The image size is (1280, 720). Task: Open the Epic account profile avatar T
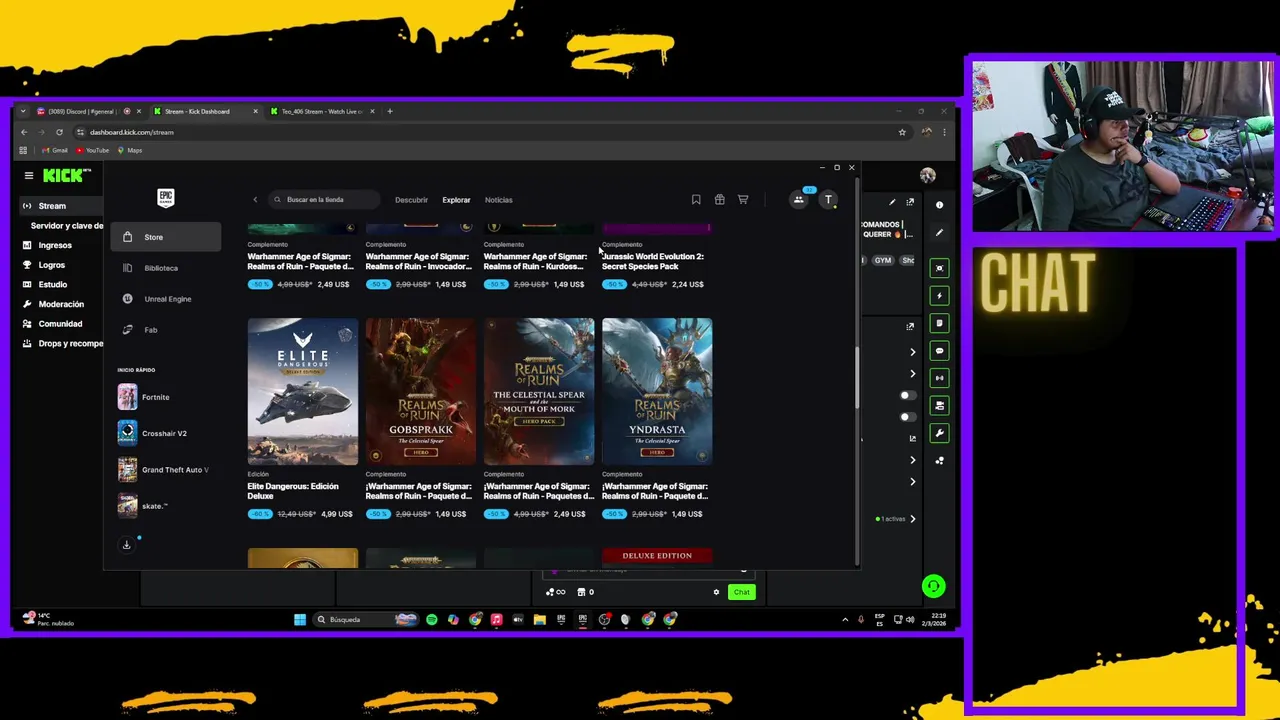click(x=828, y=200)
